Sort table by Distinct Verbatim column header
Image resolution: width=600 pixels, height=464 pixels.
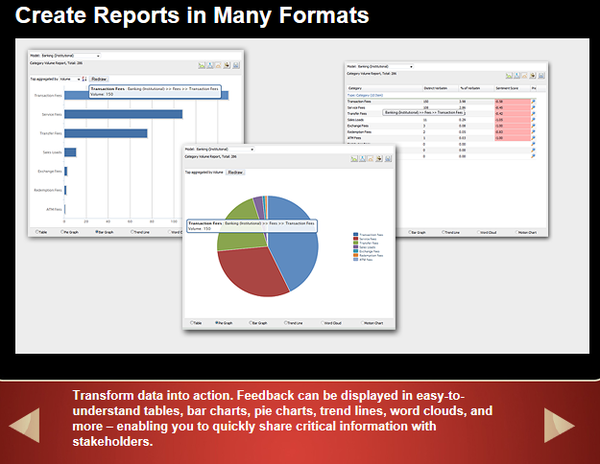click(440, 88)
